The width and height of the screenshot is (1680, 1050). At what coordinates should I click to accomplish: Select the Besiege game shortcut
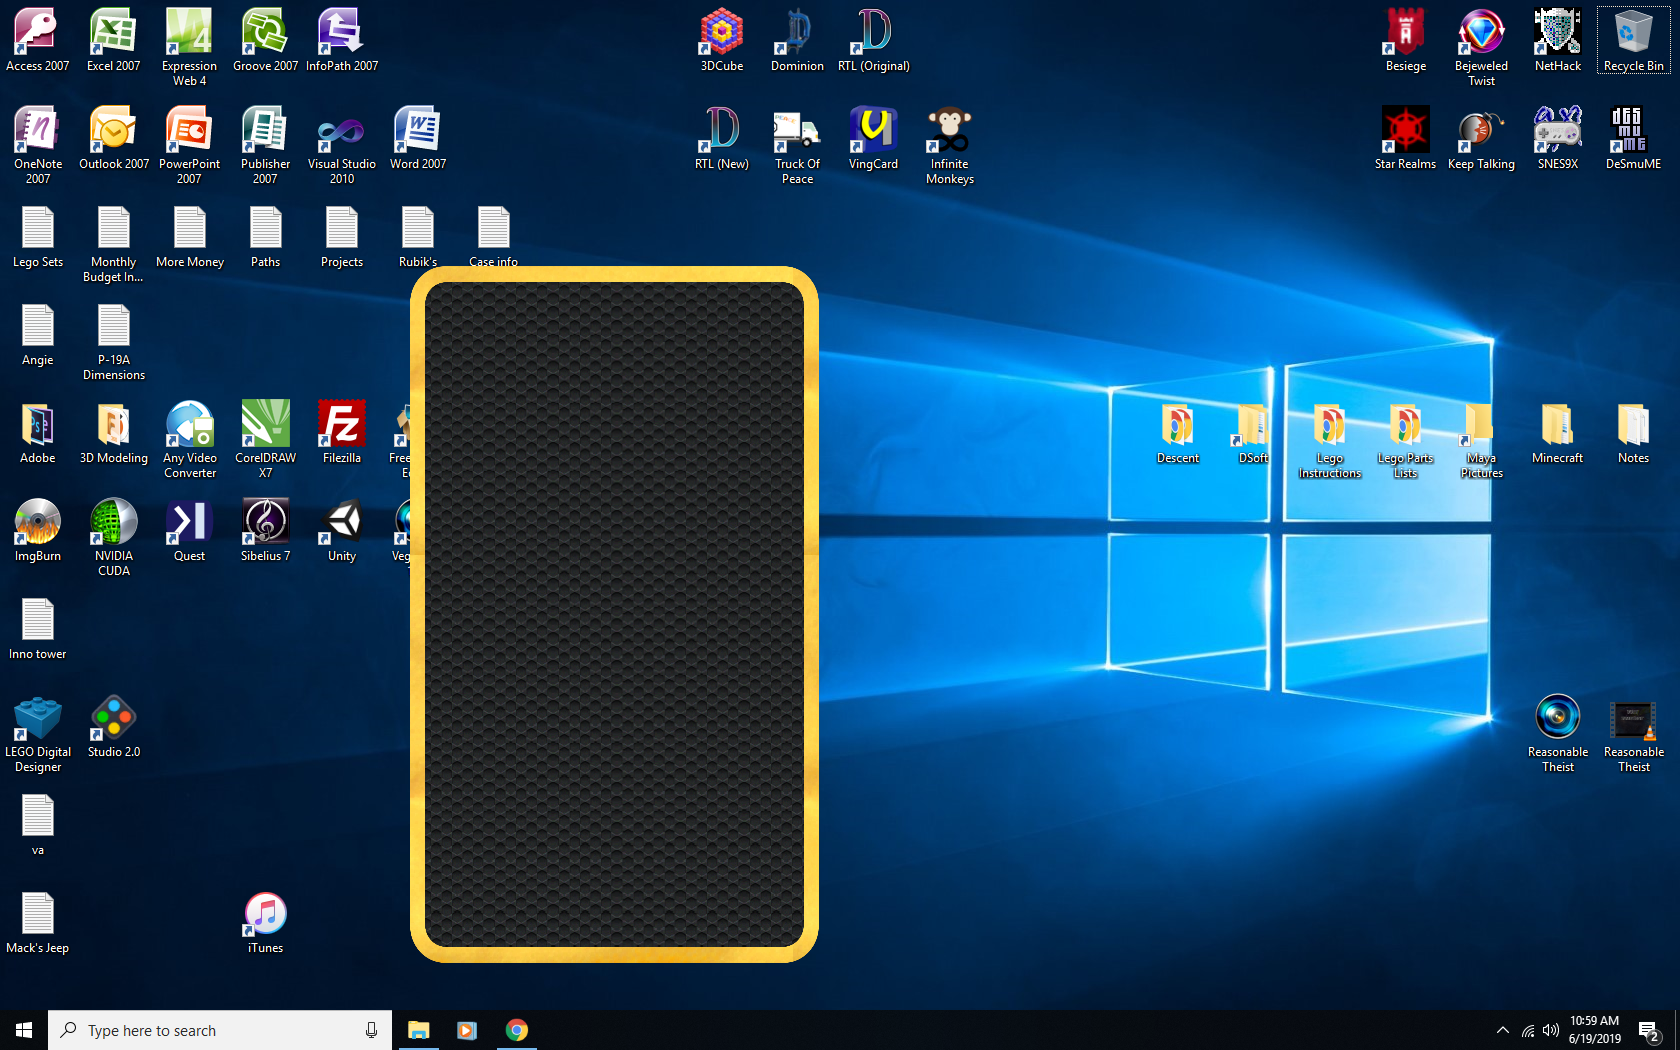(x=1406, y=40)
